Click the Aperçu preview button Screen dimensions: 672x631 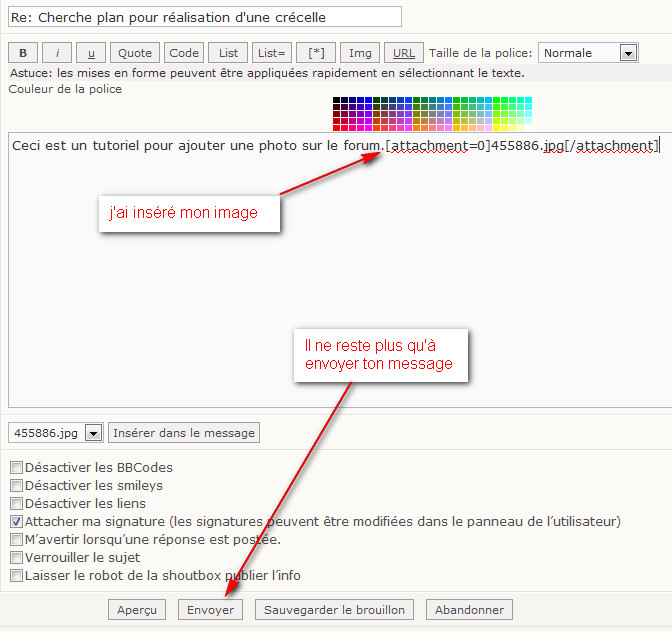pyautogui.click(x=137, y=609)
